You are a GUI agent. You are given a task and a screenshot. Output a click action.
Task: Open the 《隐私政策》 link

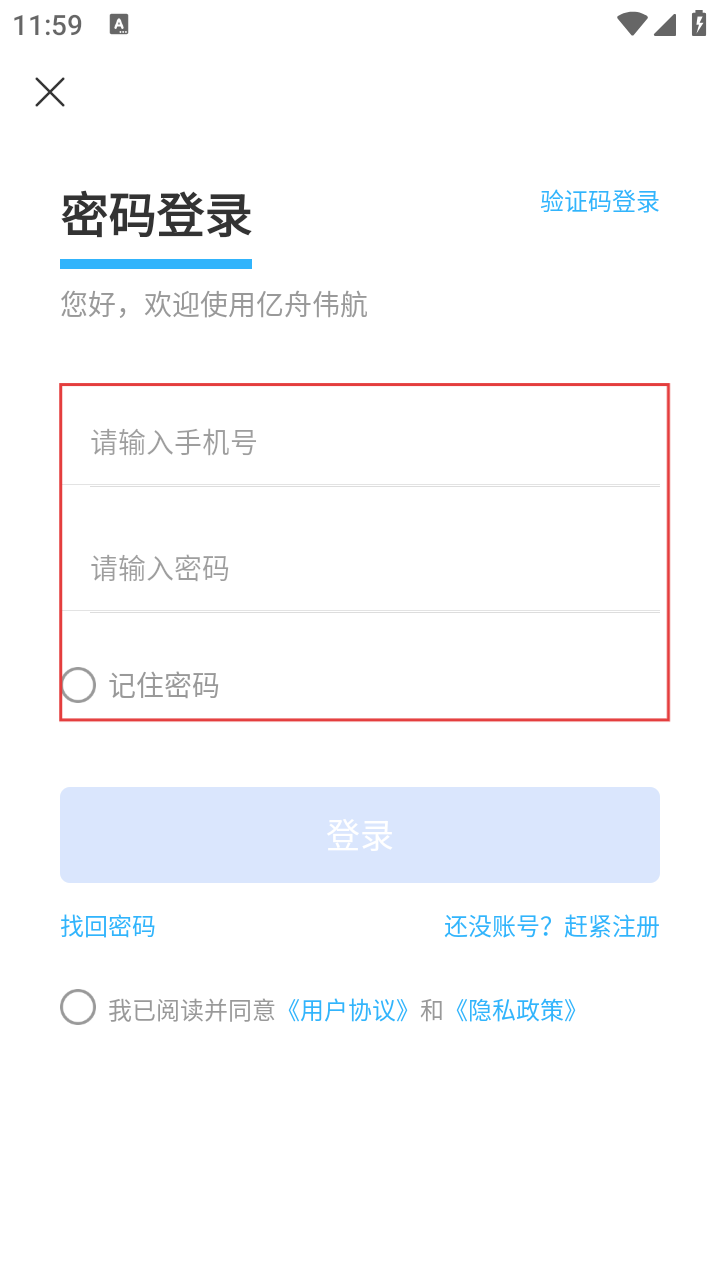tap(515, 1010)
